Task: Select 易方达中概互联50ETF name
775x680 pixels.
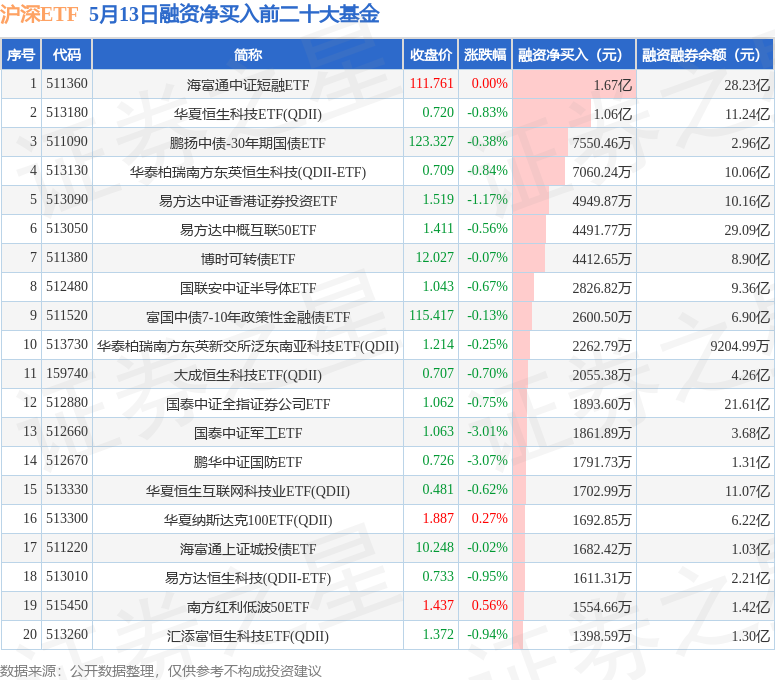Action: coord(248,231)
